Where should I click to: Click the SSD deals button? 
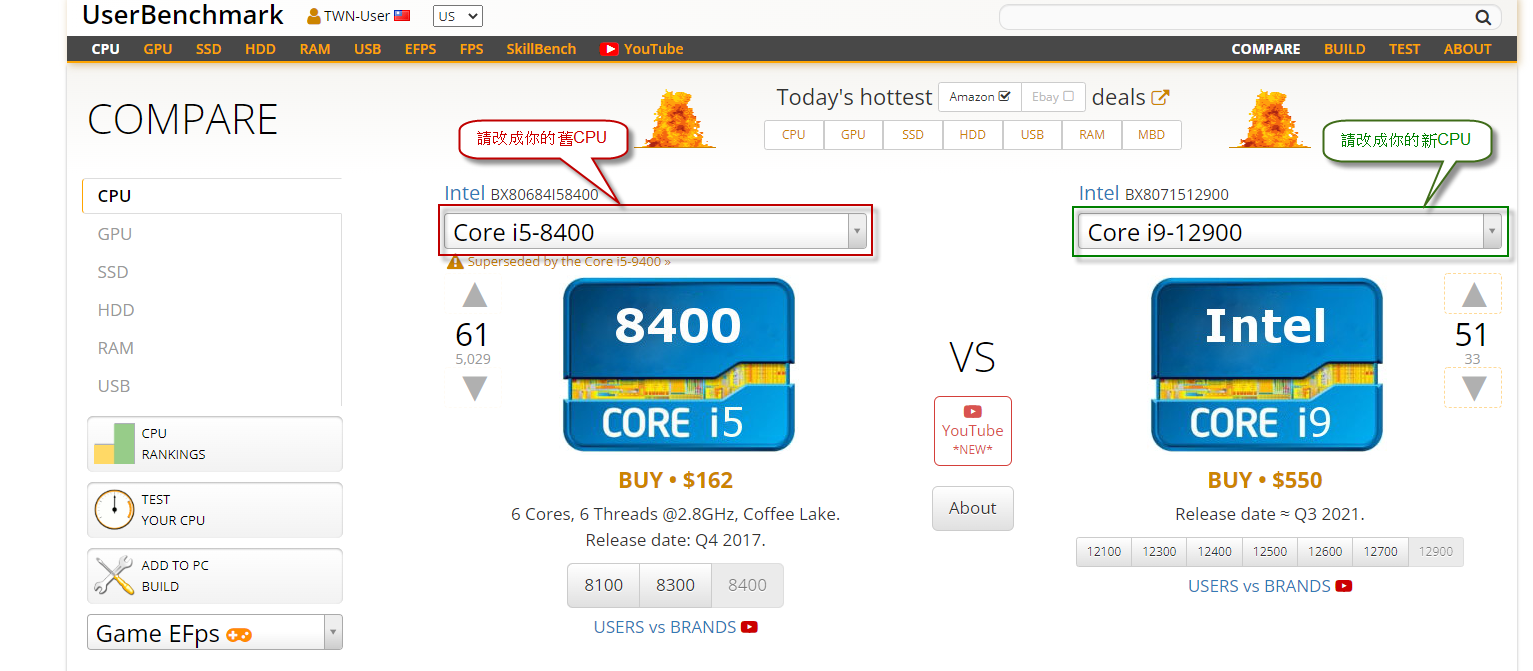913,135
